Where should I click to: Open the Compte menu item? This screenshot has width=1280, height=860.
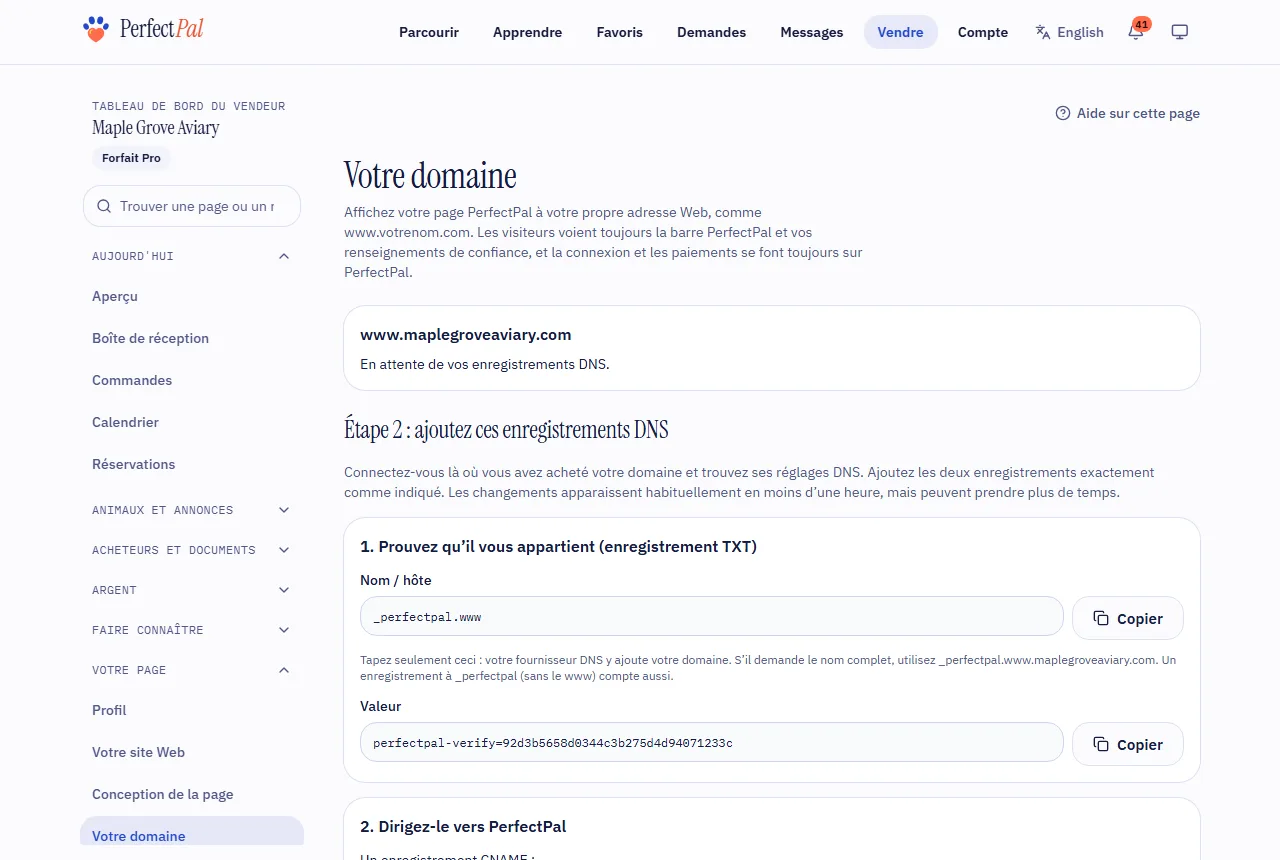click(x=983, y=32)
